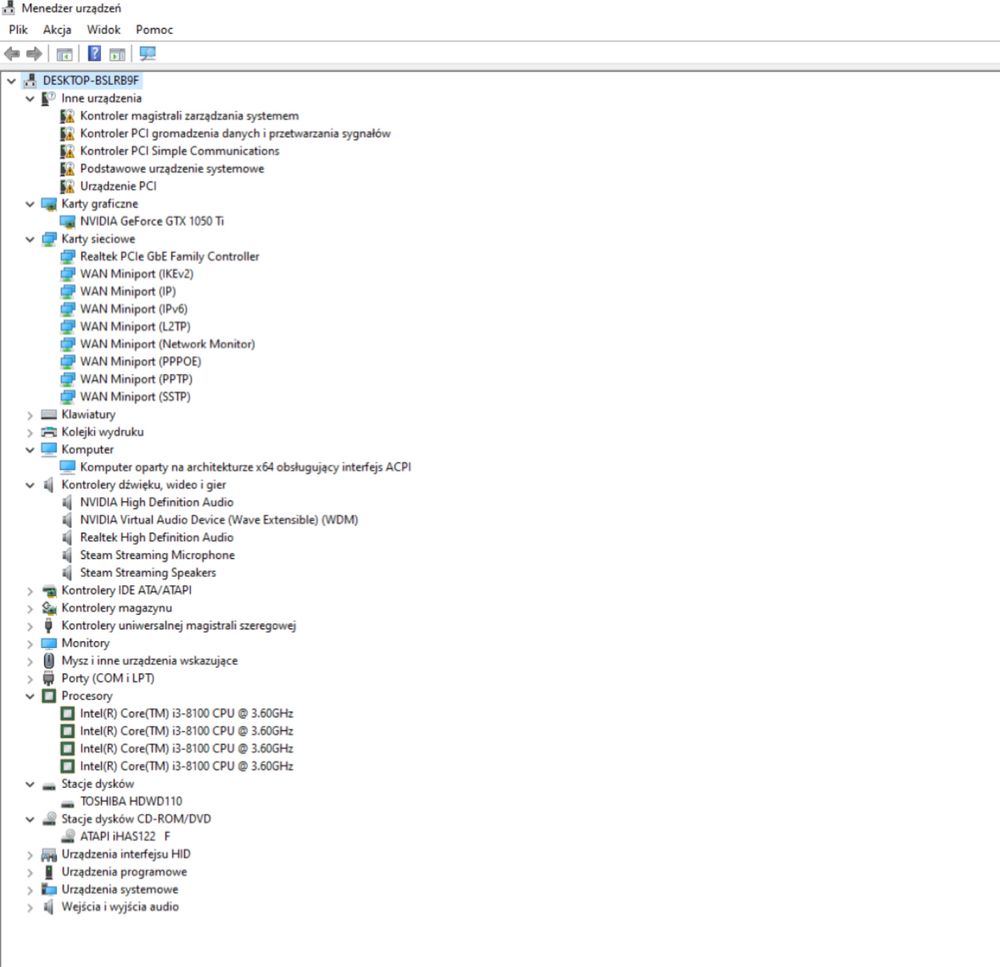
Task: Expand the Monitory category
Action: coord(30,644)
